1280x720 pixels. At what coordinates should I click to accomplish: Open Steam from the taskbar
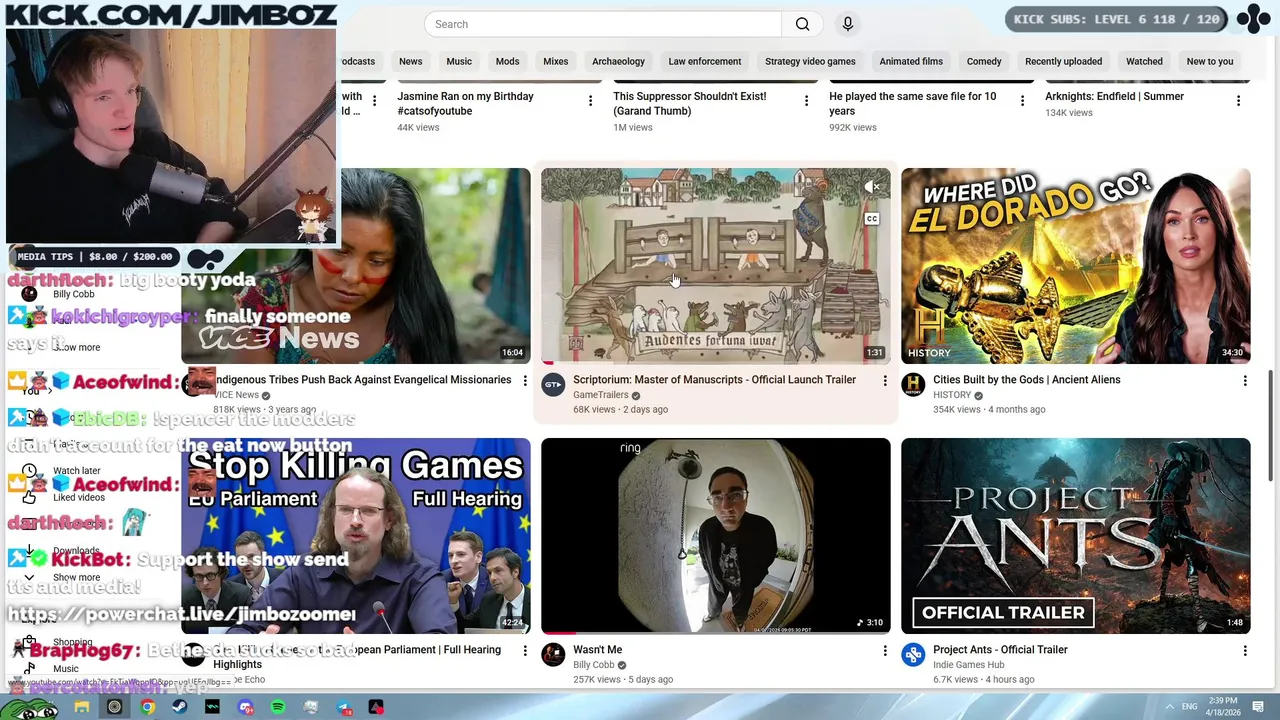click(x=179, y=707)
